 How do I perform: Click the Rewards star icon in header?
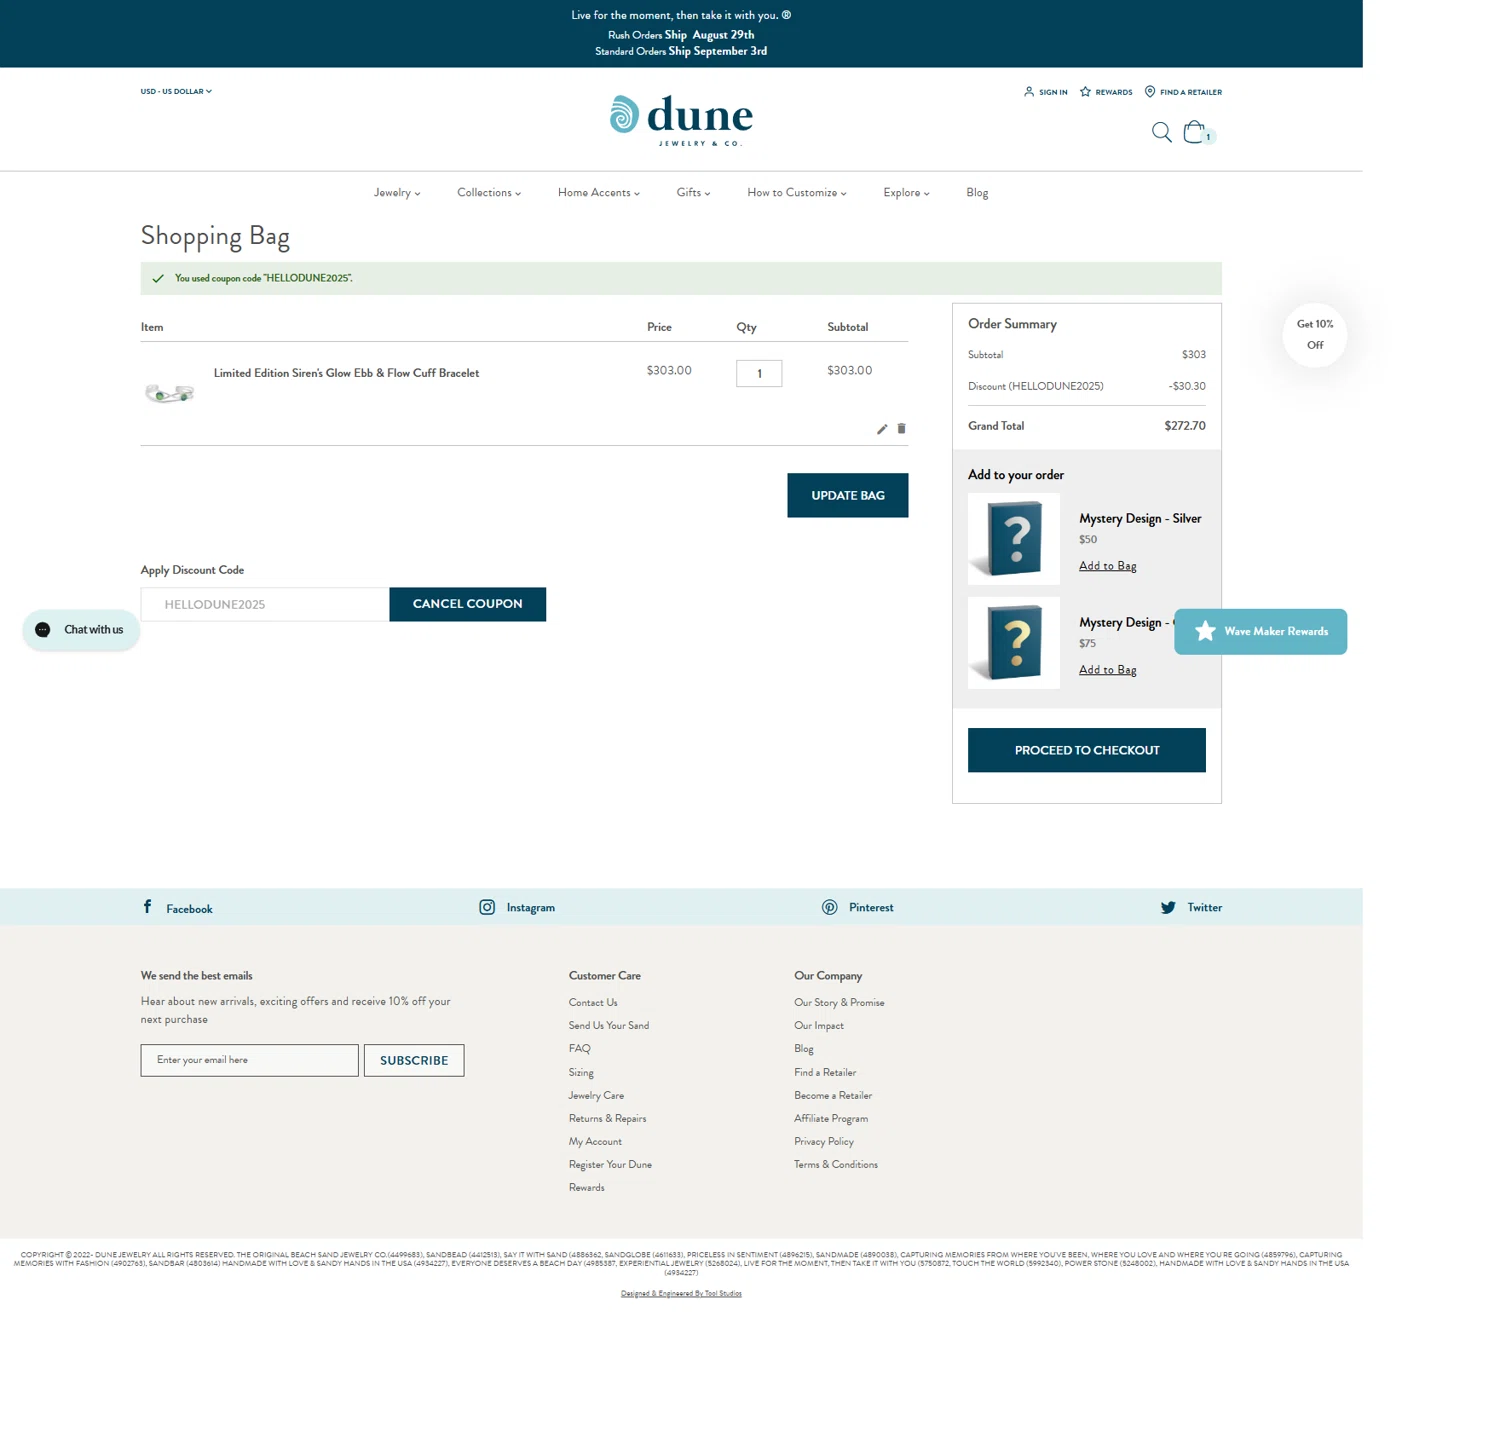click(x=1085, y=92)
